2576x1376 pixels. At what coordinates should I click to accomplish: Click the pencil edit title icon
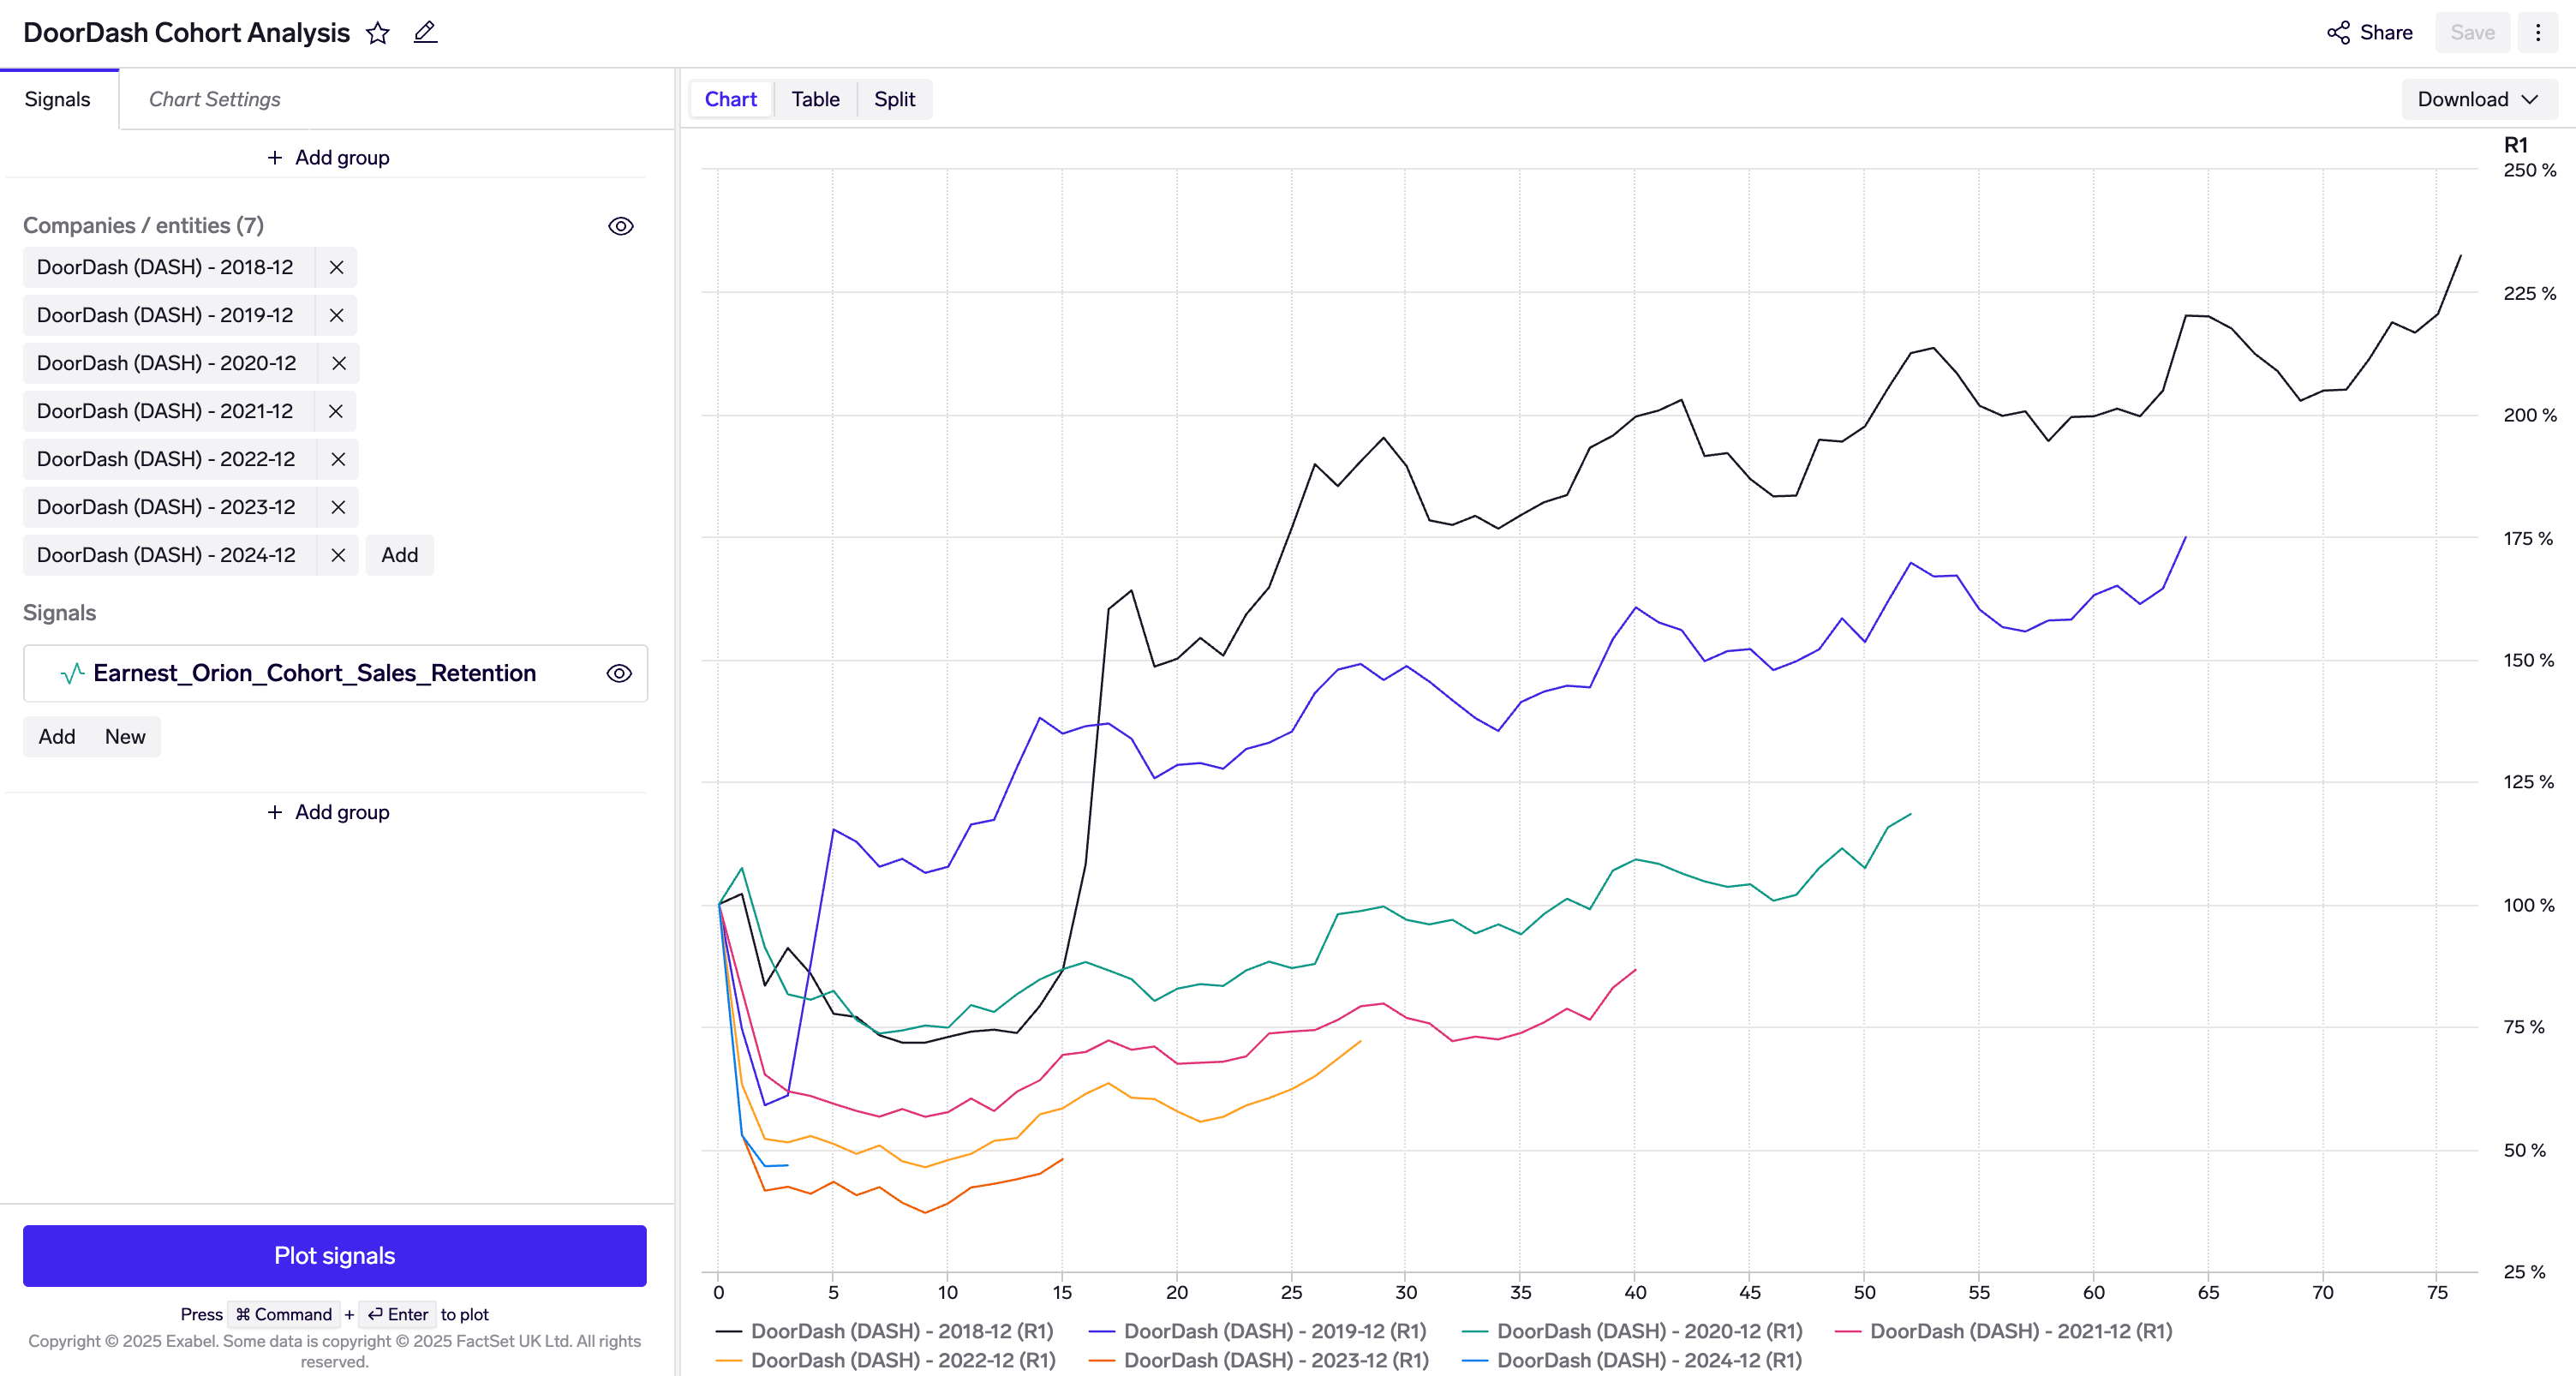[x=425, y=33]
